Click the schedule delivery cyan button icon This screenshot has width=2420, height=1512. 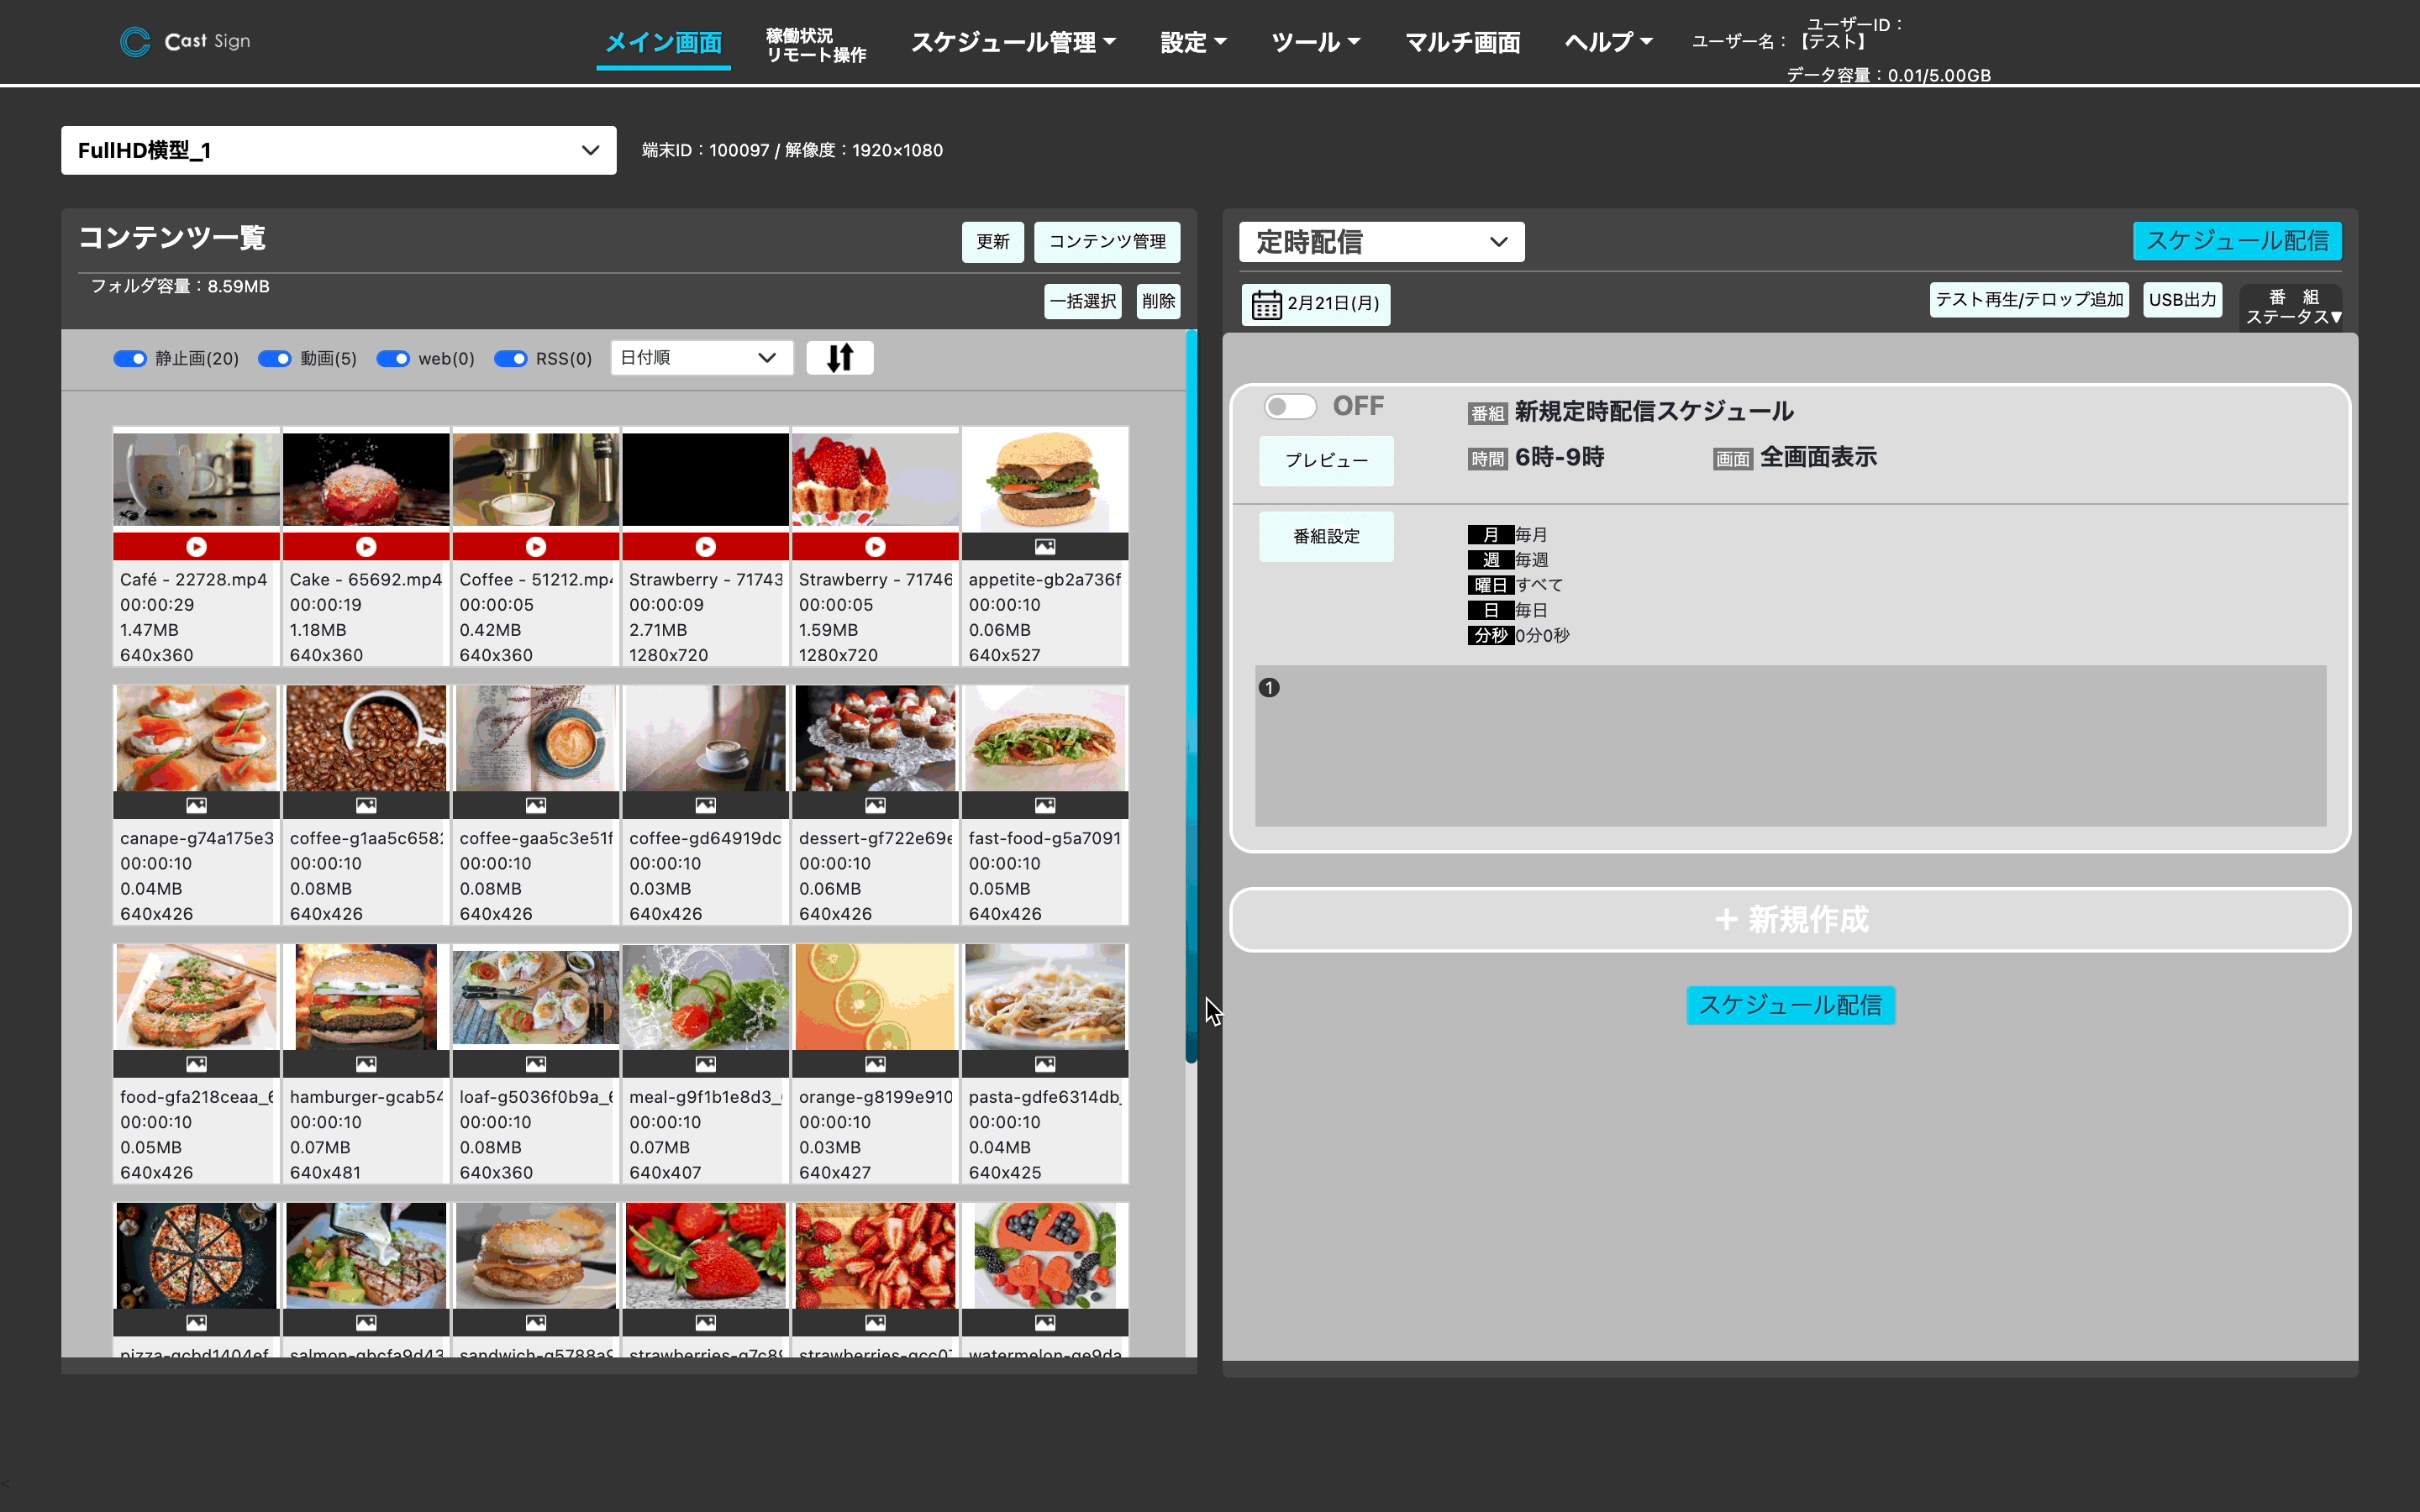[2238, 240]
